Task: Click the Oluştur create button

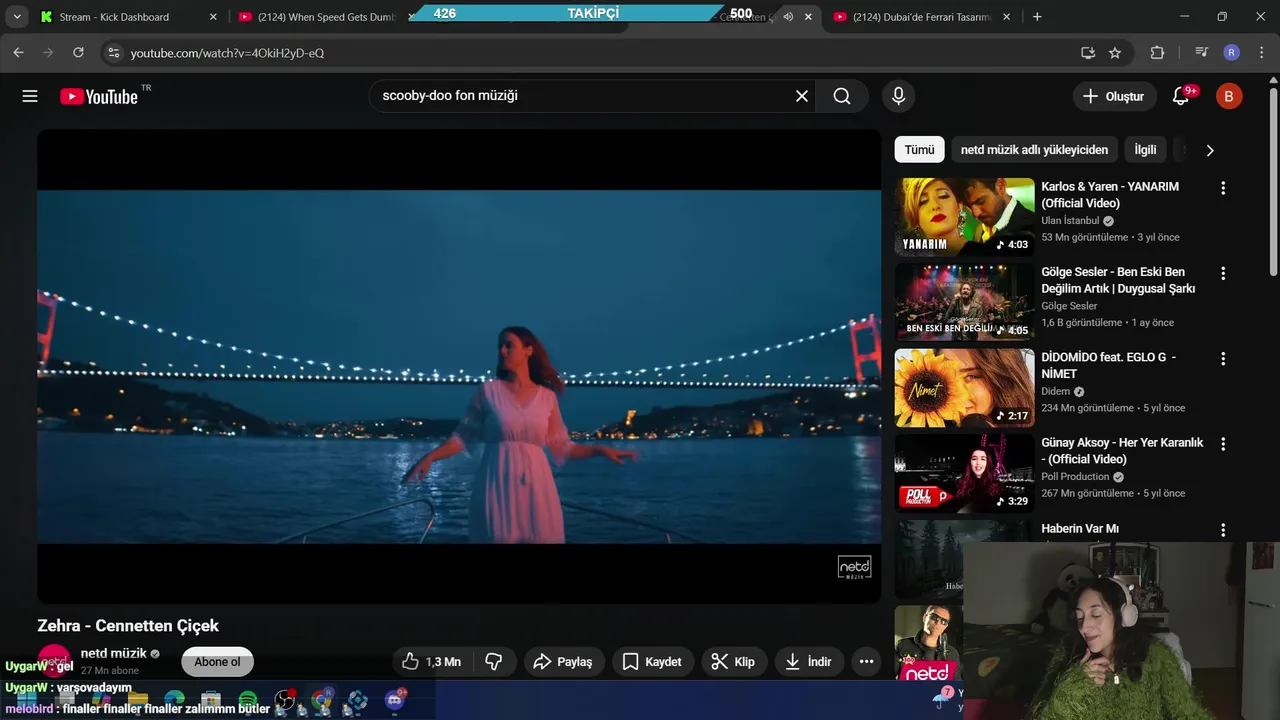Action: point(1114,96)
